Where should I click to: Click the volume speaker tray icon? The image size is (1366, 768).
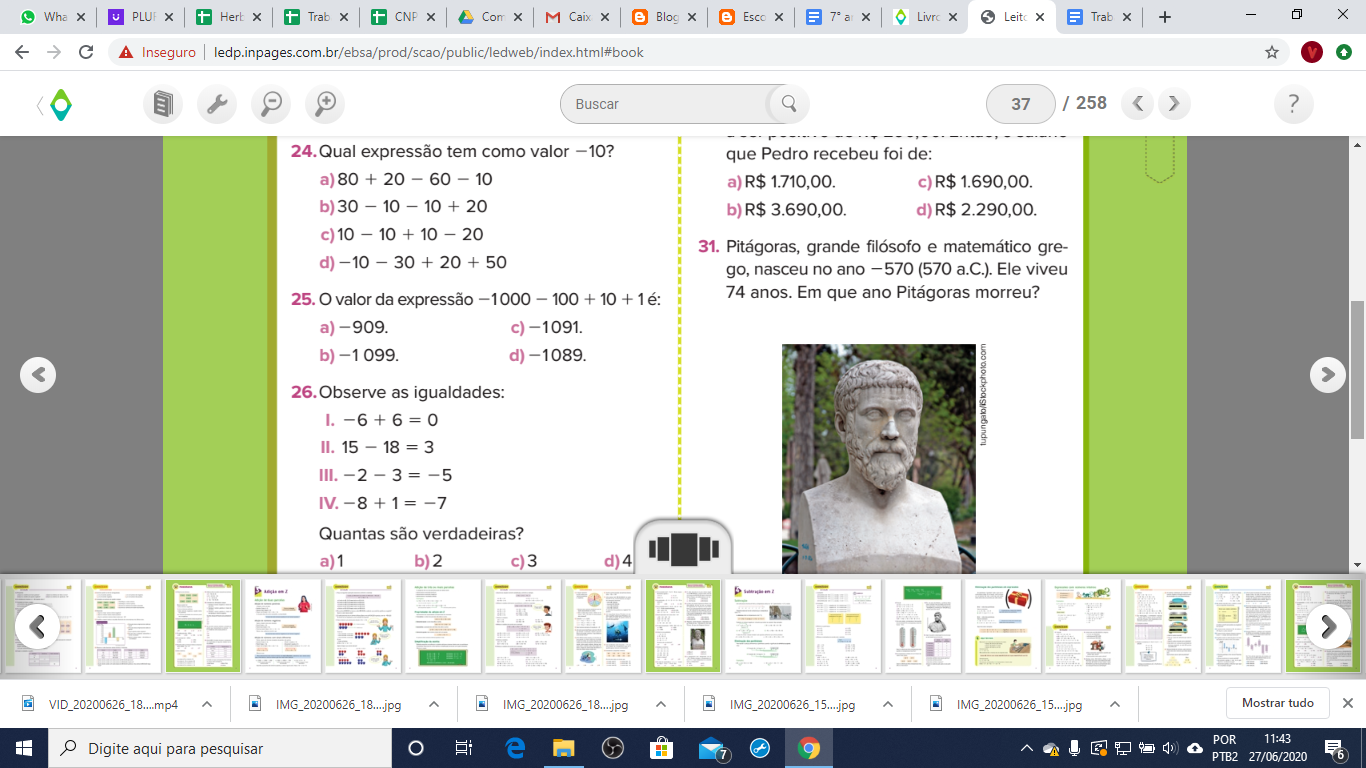click(1170, 748)
